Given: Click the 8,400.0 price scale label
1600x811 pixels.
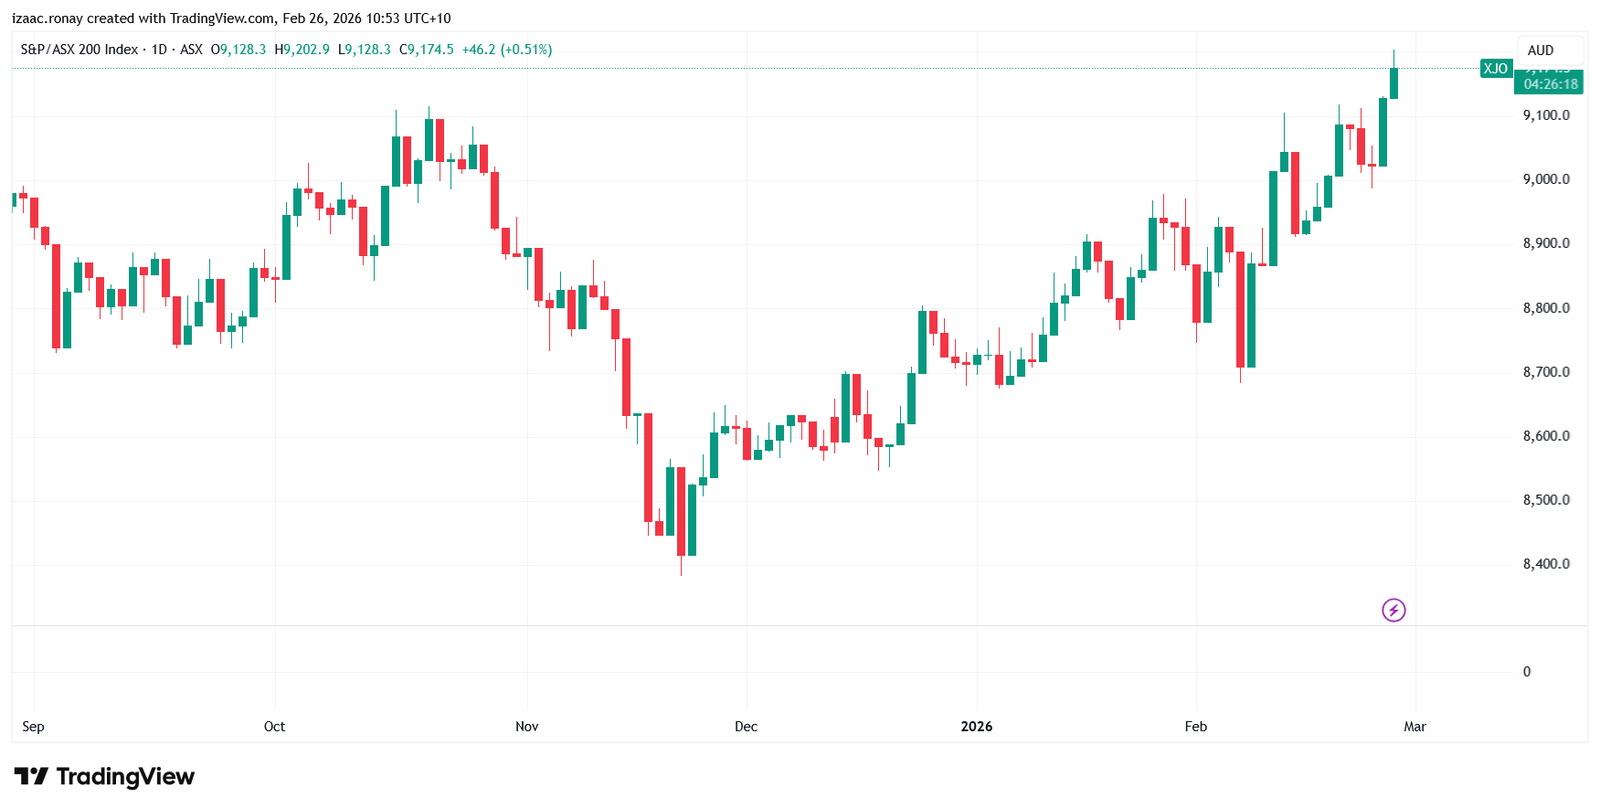Looking at the screenshot, I should point(1546,564).
